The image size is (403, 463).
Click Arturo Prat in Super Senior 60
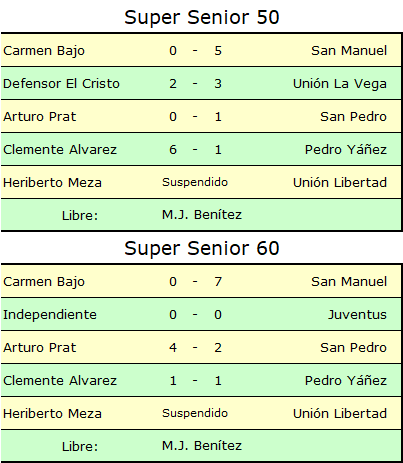click(40, 347)
